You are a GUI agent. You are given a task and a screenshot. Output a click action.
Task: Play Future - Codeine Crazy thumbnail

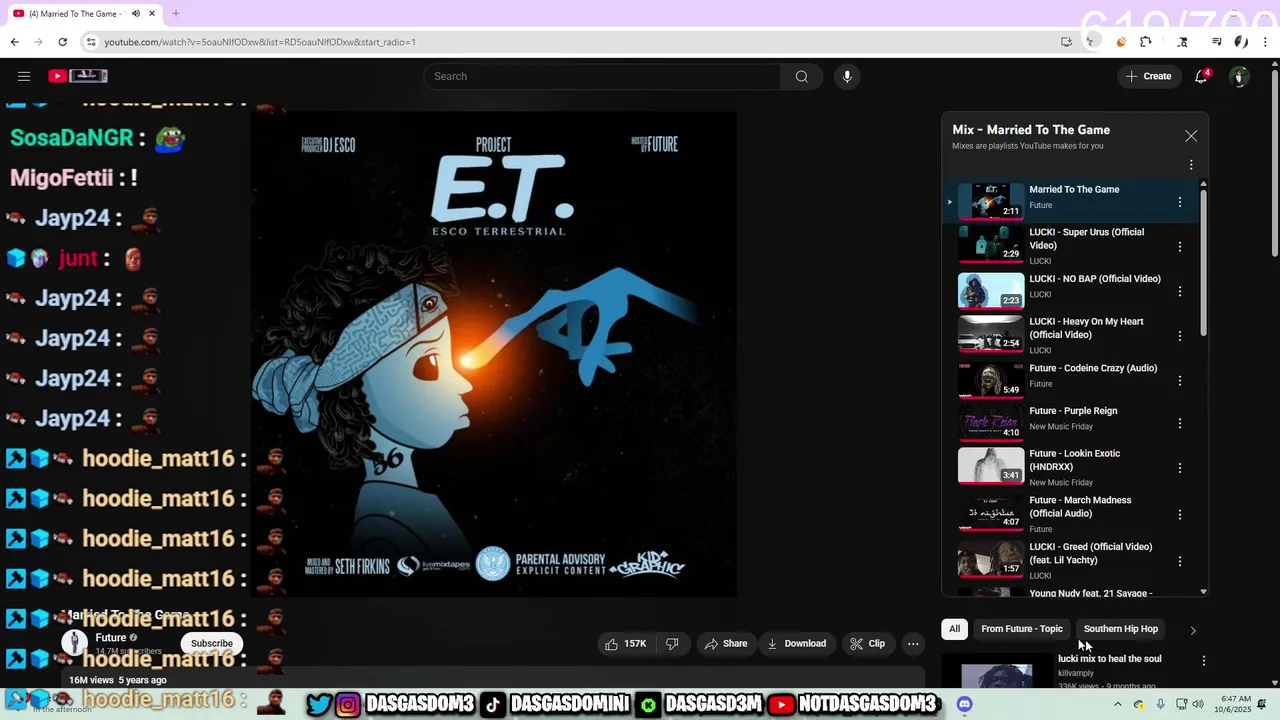[991, 380]
